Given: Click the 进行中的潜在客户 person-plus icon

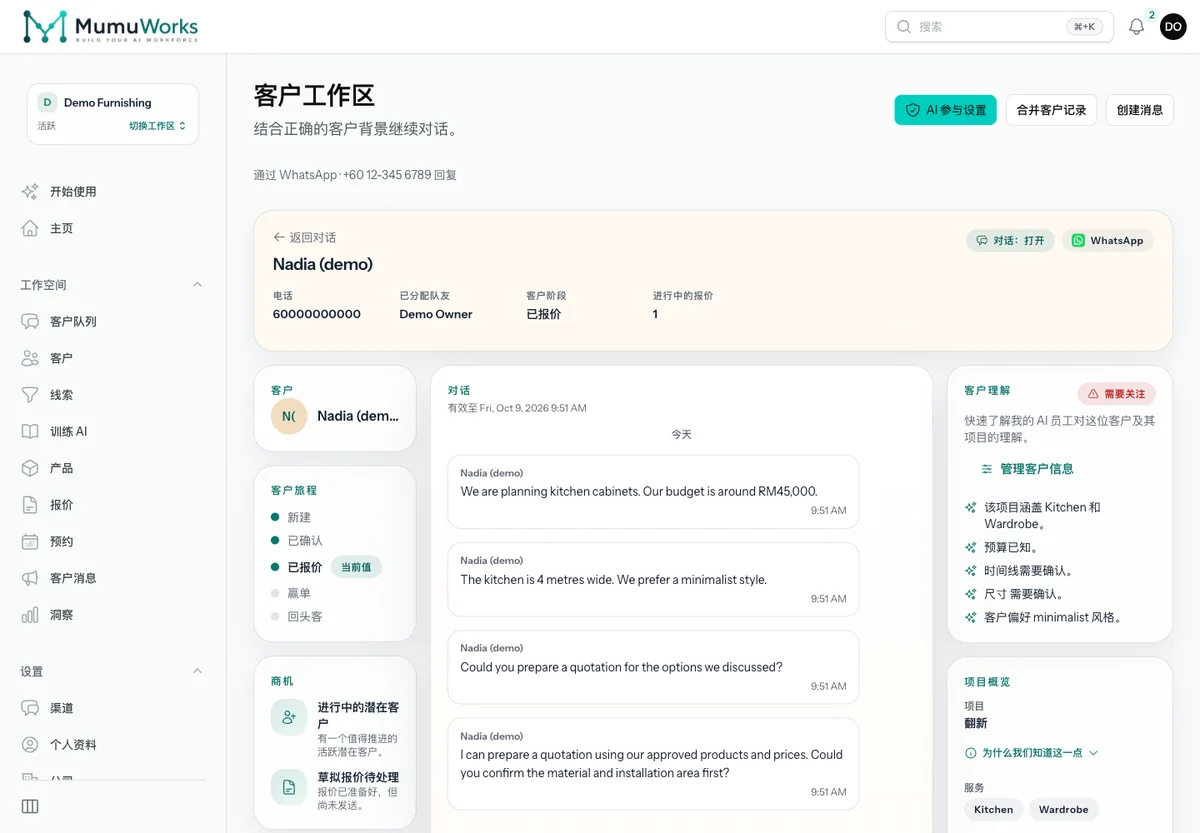Looking at the screenshot, I should [289, 717].
